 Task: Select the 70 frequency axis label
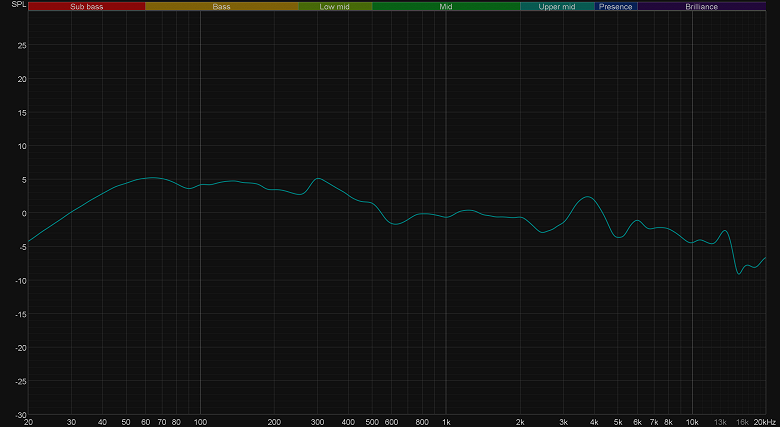click(162, 422)
